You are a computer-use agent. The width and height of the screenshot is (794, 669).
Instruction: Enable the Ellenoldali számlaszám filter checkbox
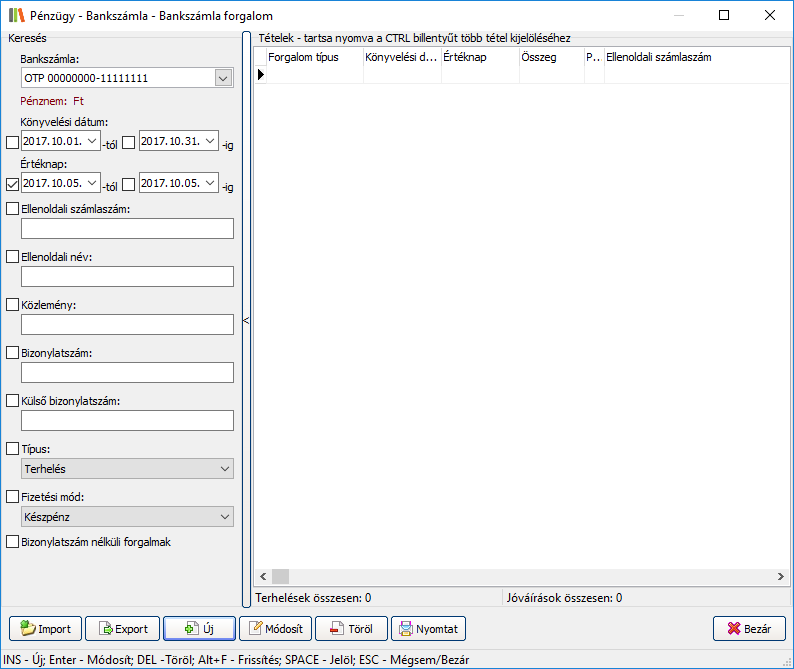pyautogui.click(x=13, y=209)
